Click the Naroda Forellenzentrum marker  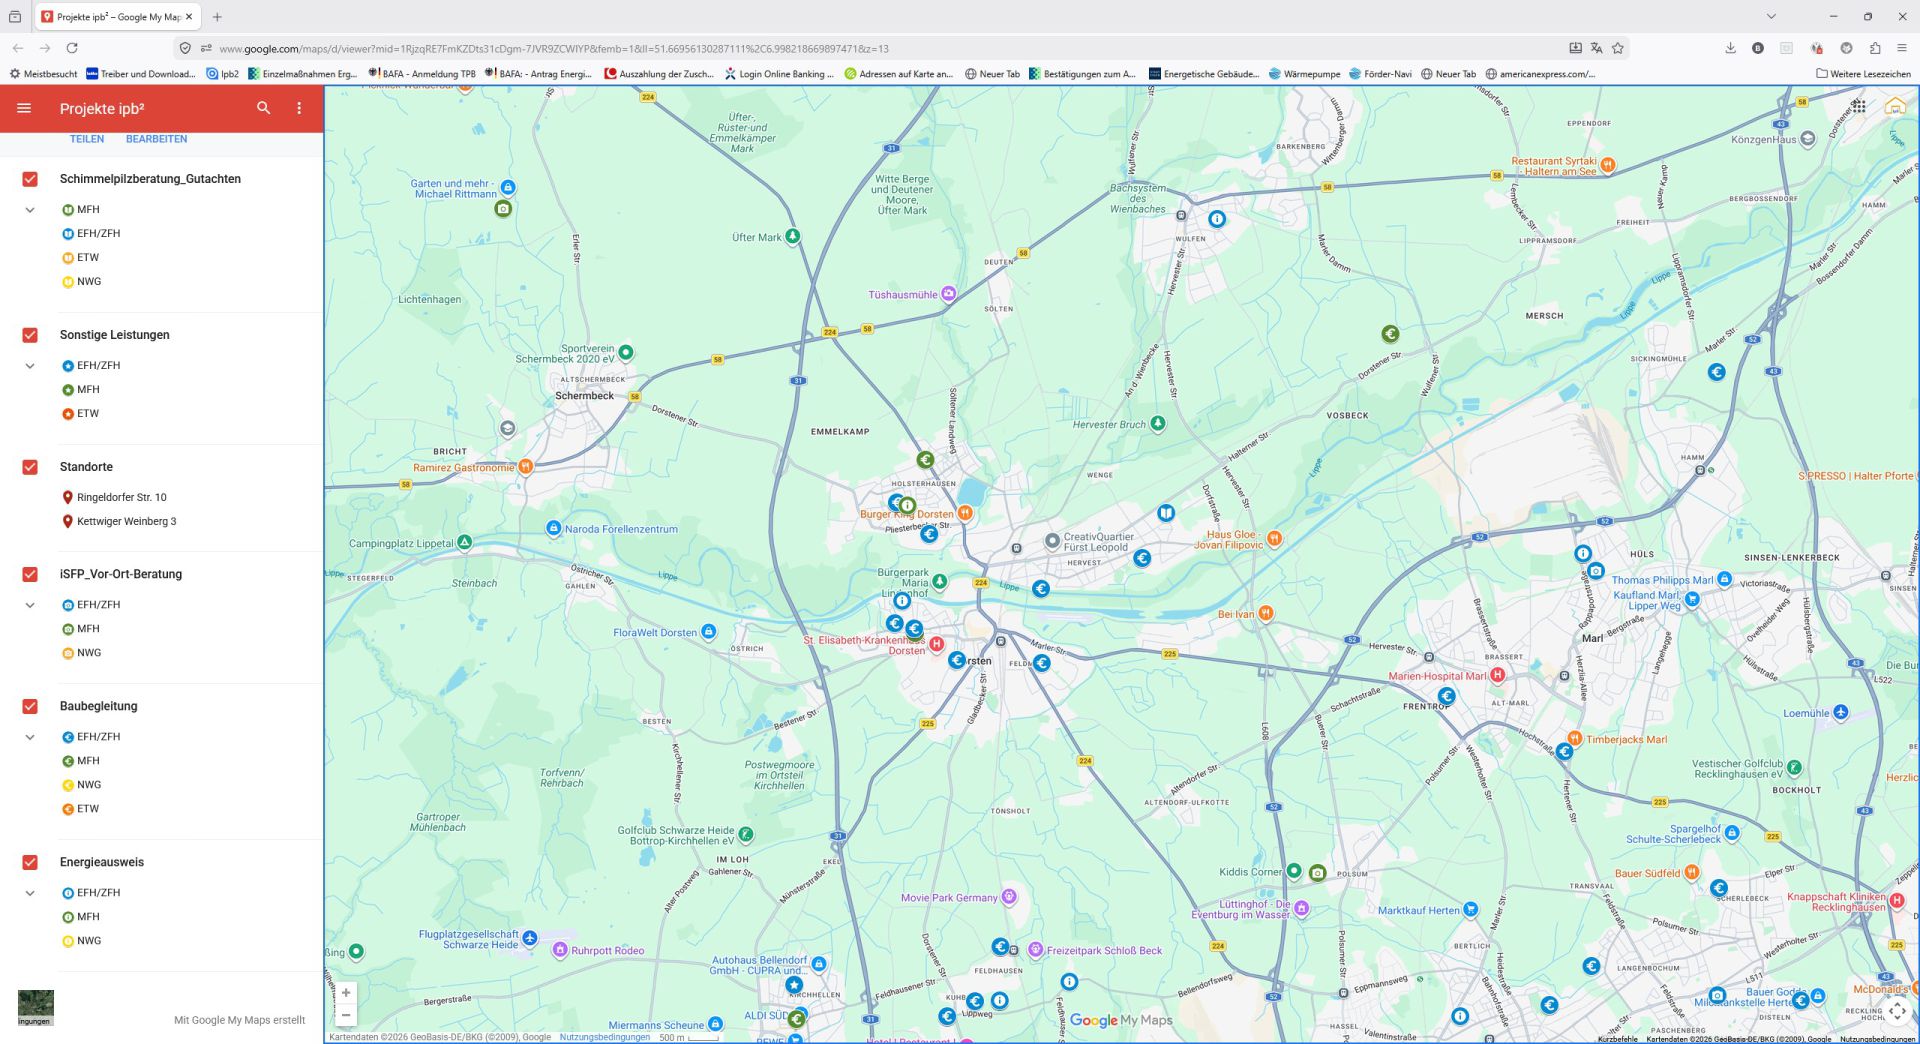(553, 528)
